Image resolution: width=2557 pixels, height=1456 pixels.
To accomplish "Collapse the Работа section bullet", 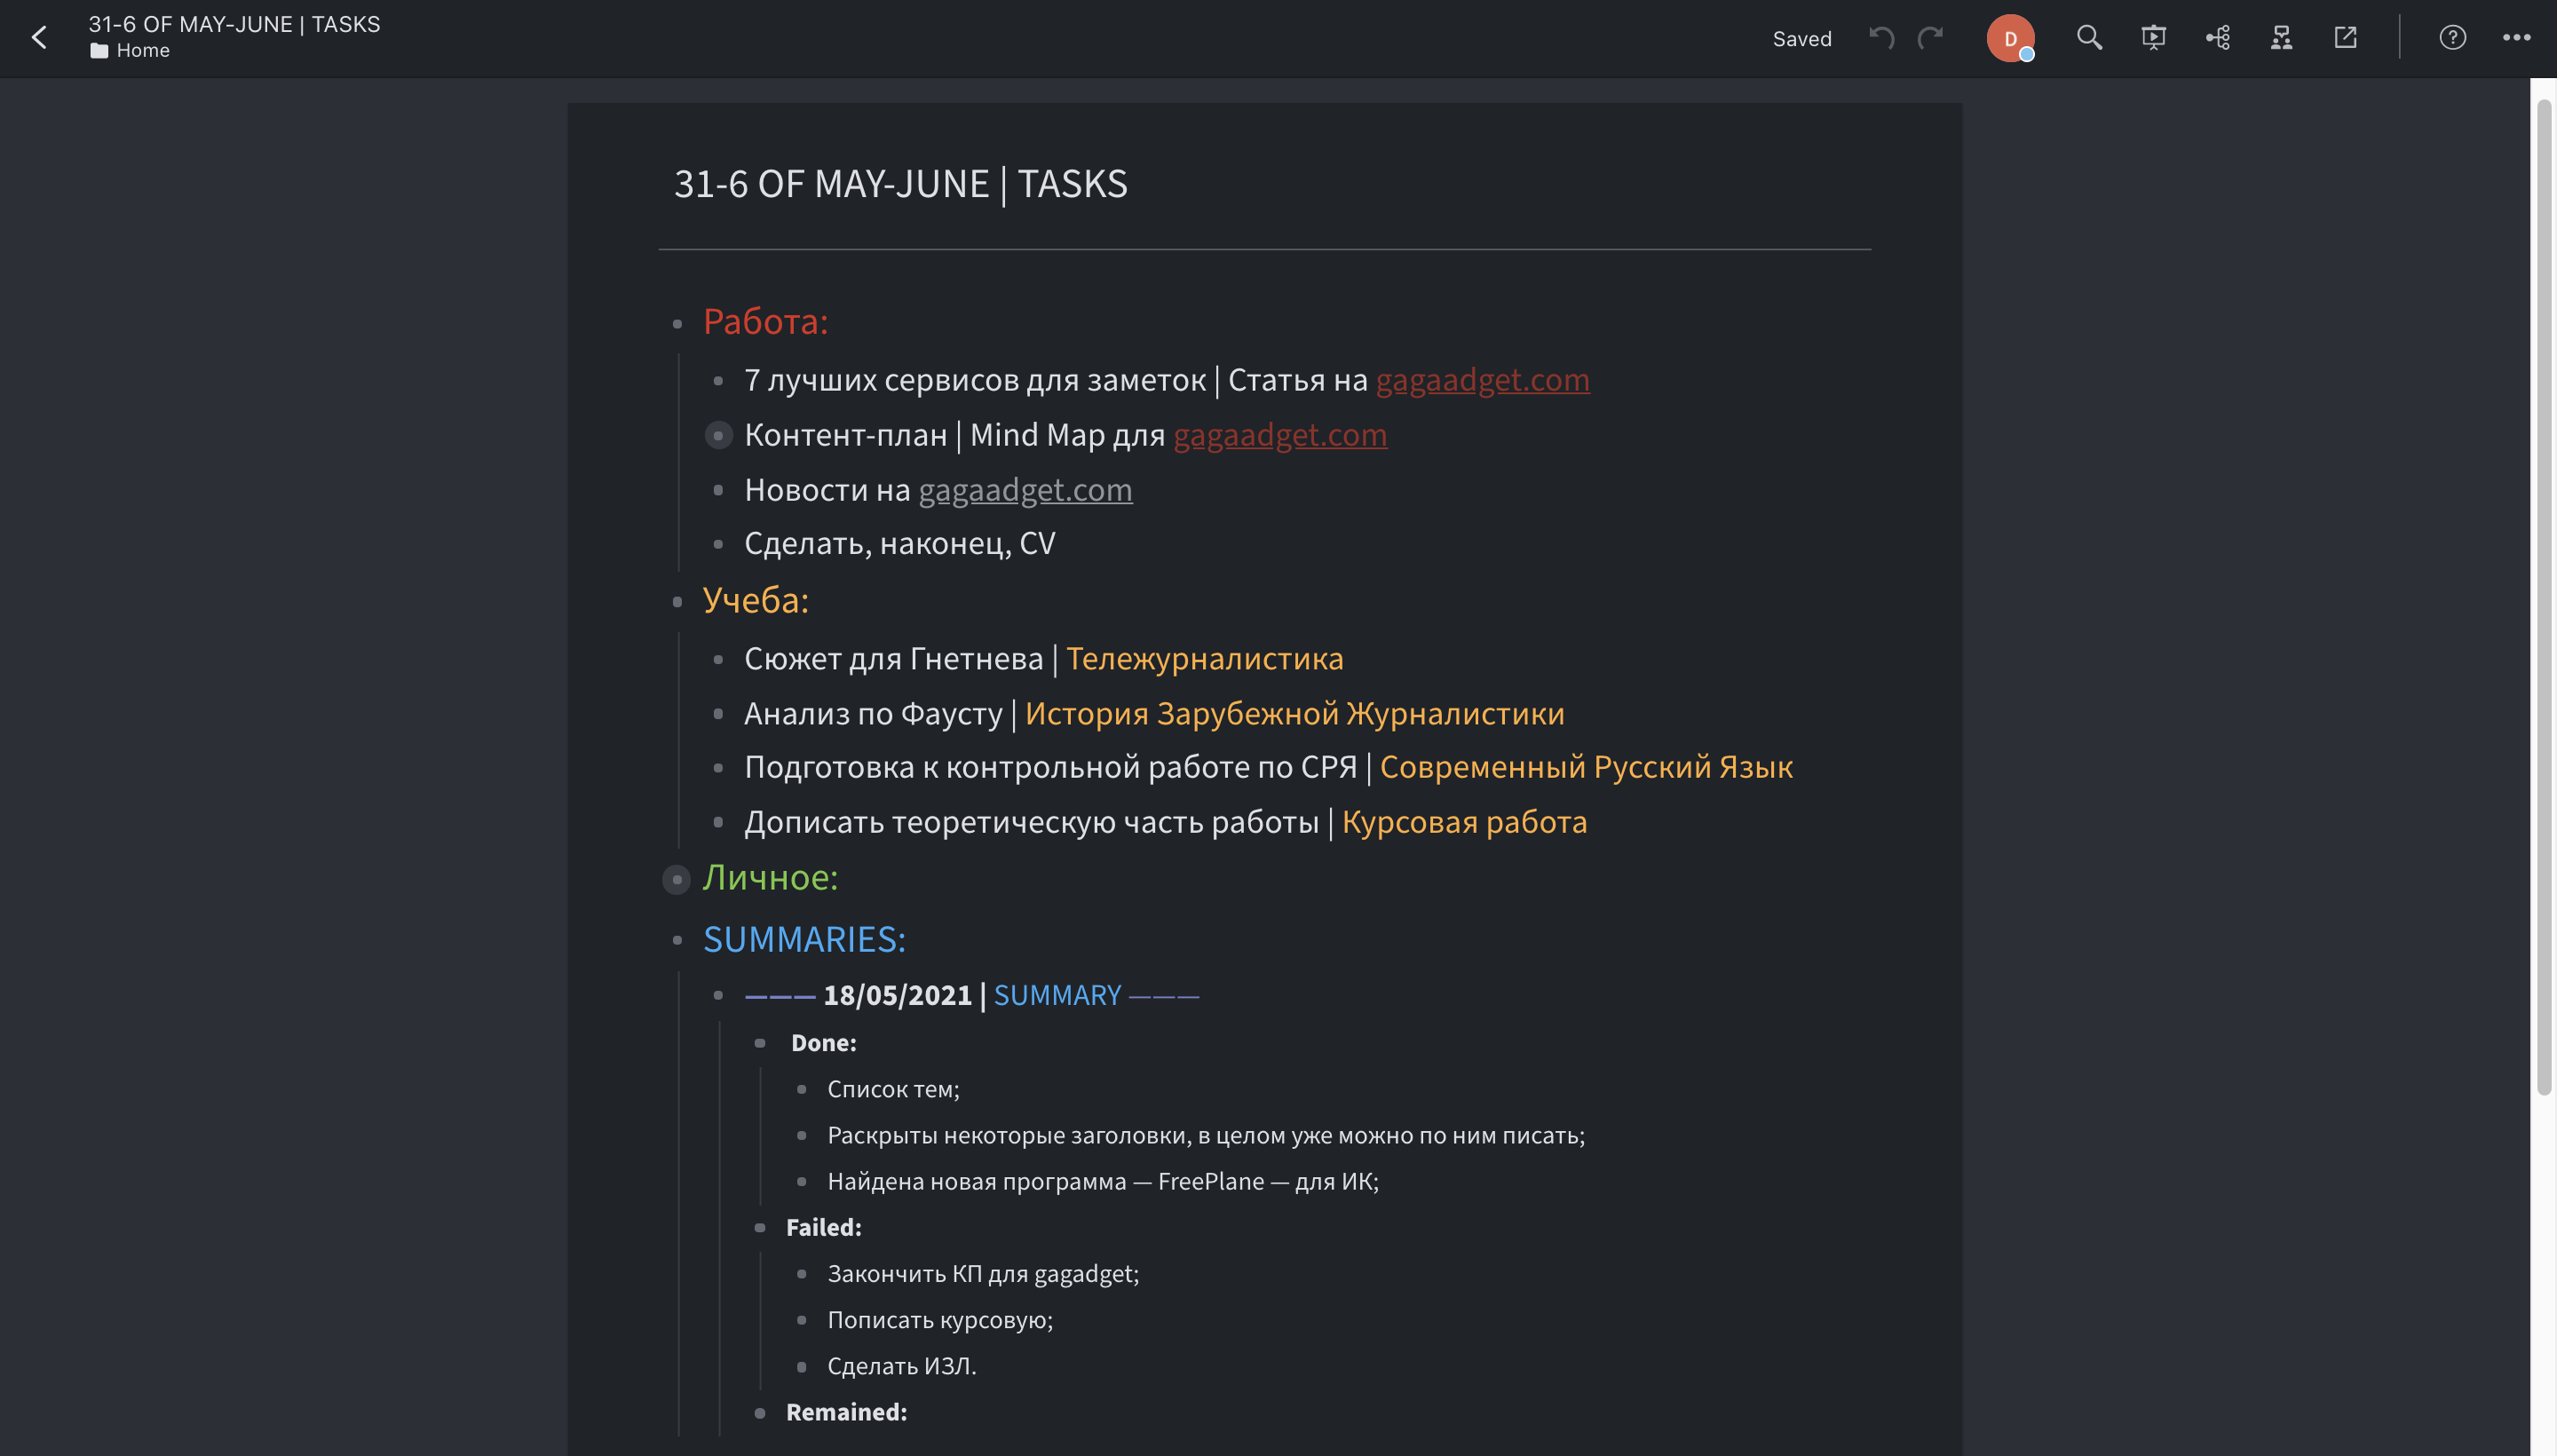I will pos(677,324).
